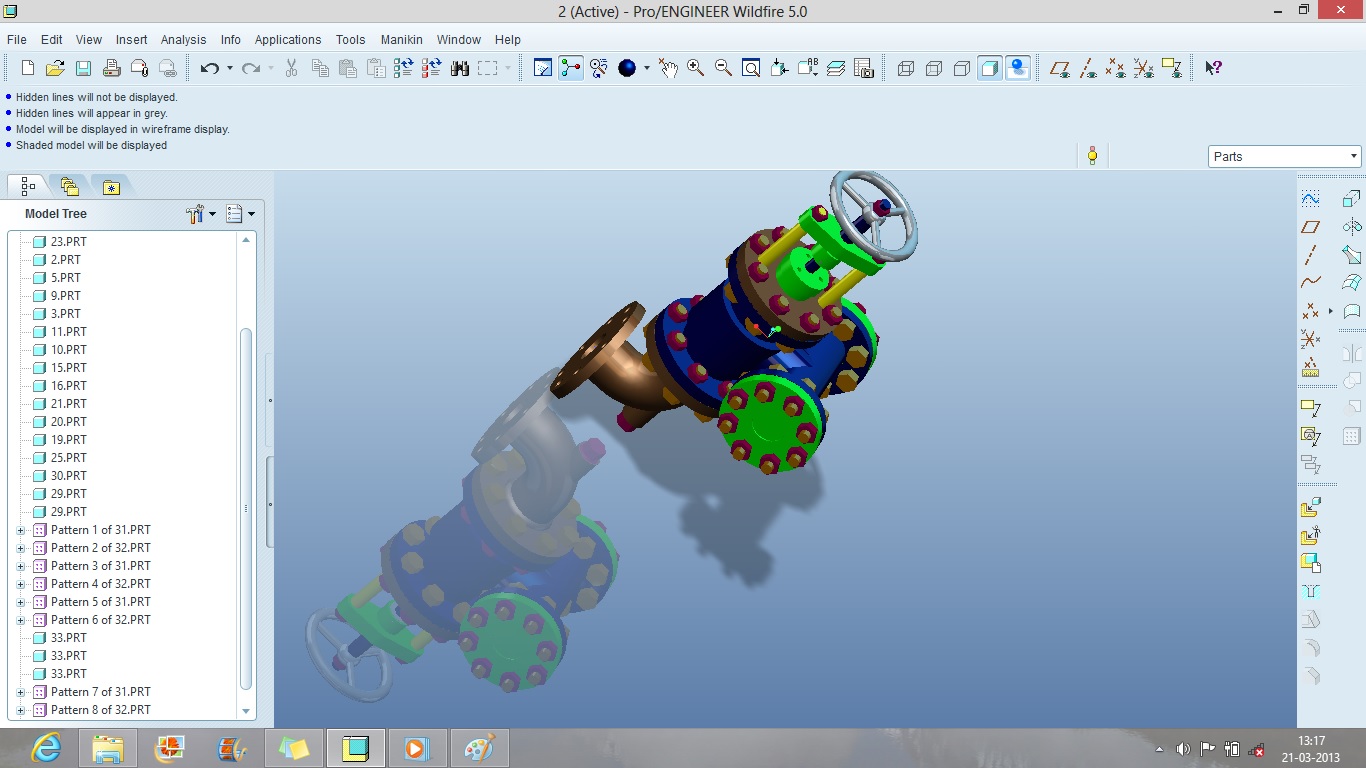Image resolution: width=1366 pixels, height=768 pixels.
Task: Open Model Tree settings dropdown
Action: pyautogui.click(x=201, y=214)
